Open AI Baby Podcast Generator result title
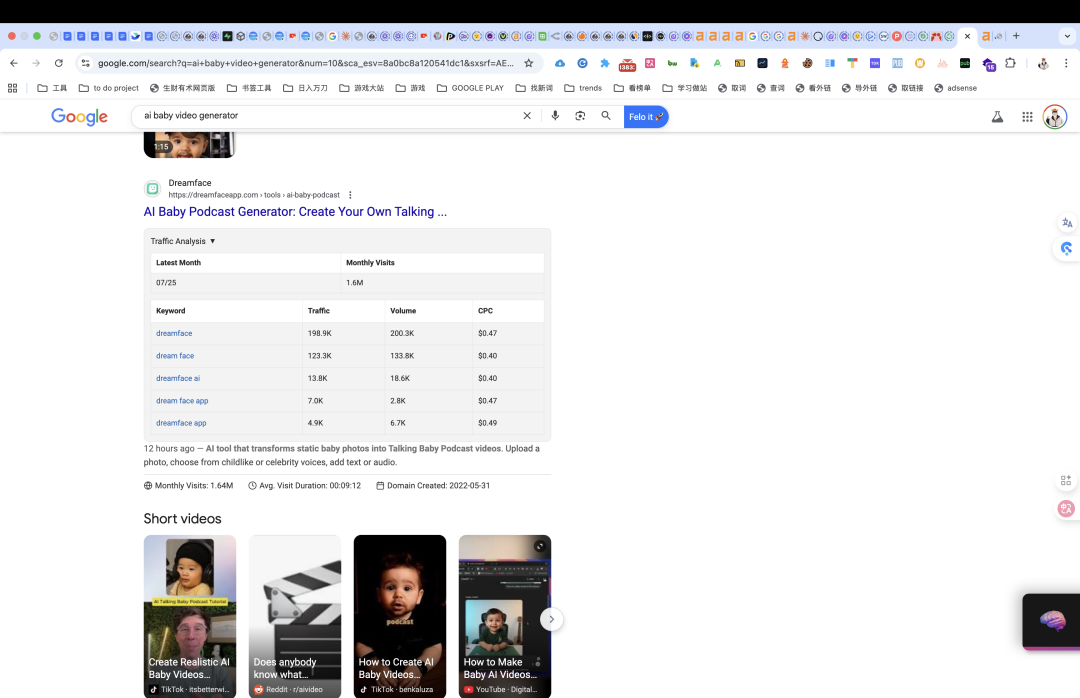 point(295,212)
